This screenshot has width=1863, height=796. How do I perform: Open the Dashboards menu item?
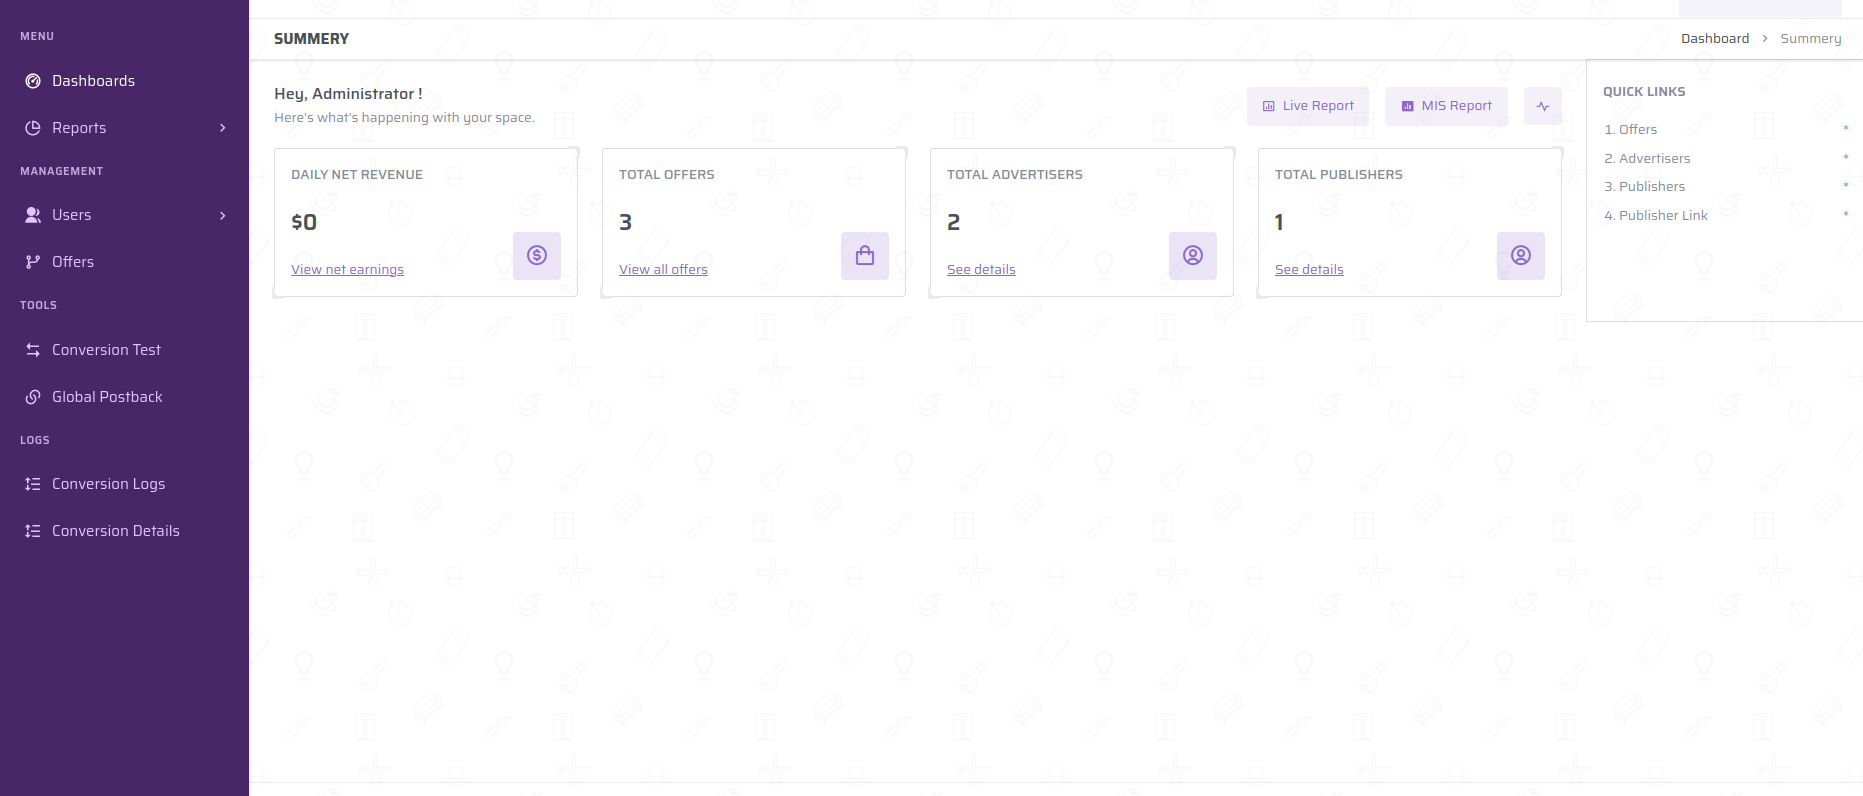coord(93,81)
